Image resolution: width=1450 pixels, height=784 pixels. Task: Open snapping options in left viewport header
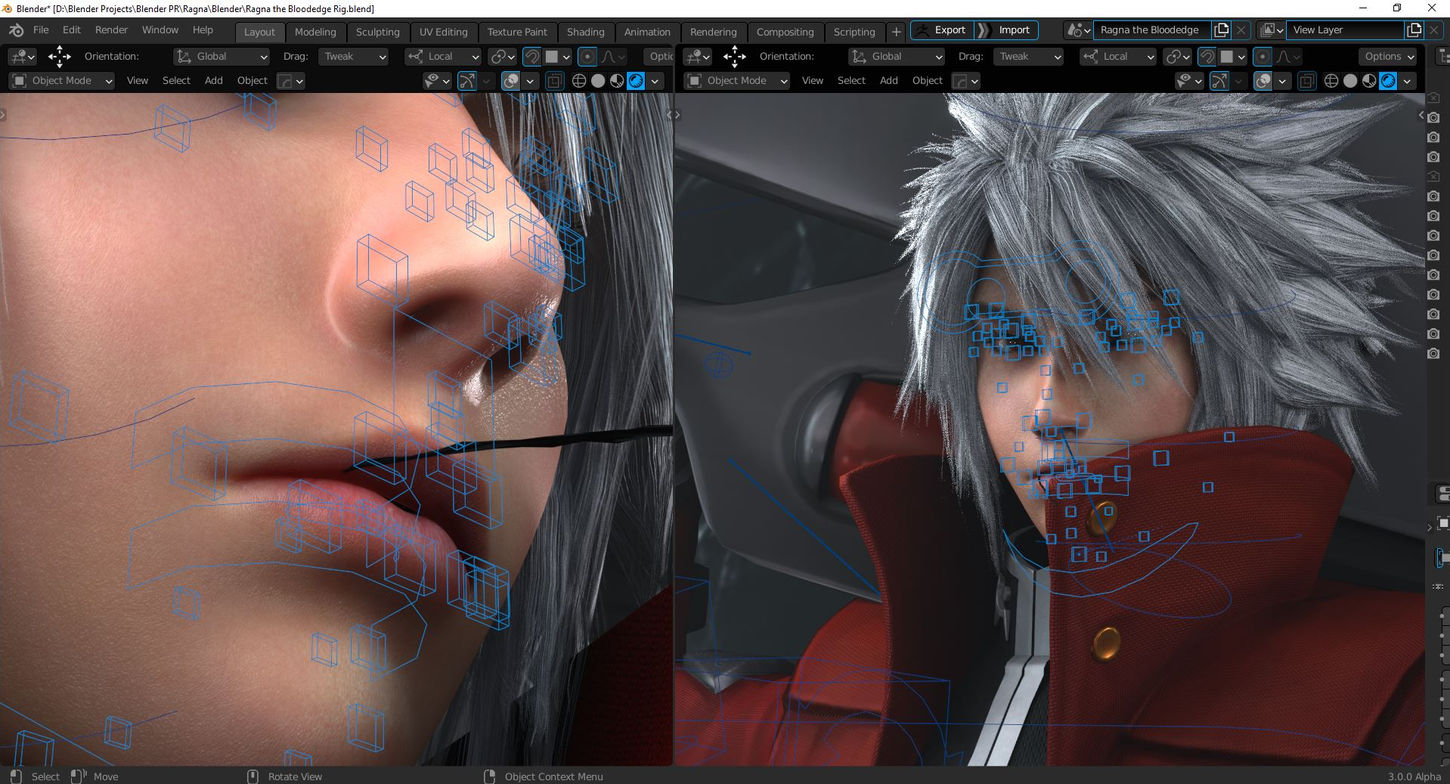coord(559,56)
